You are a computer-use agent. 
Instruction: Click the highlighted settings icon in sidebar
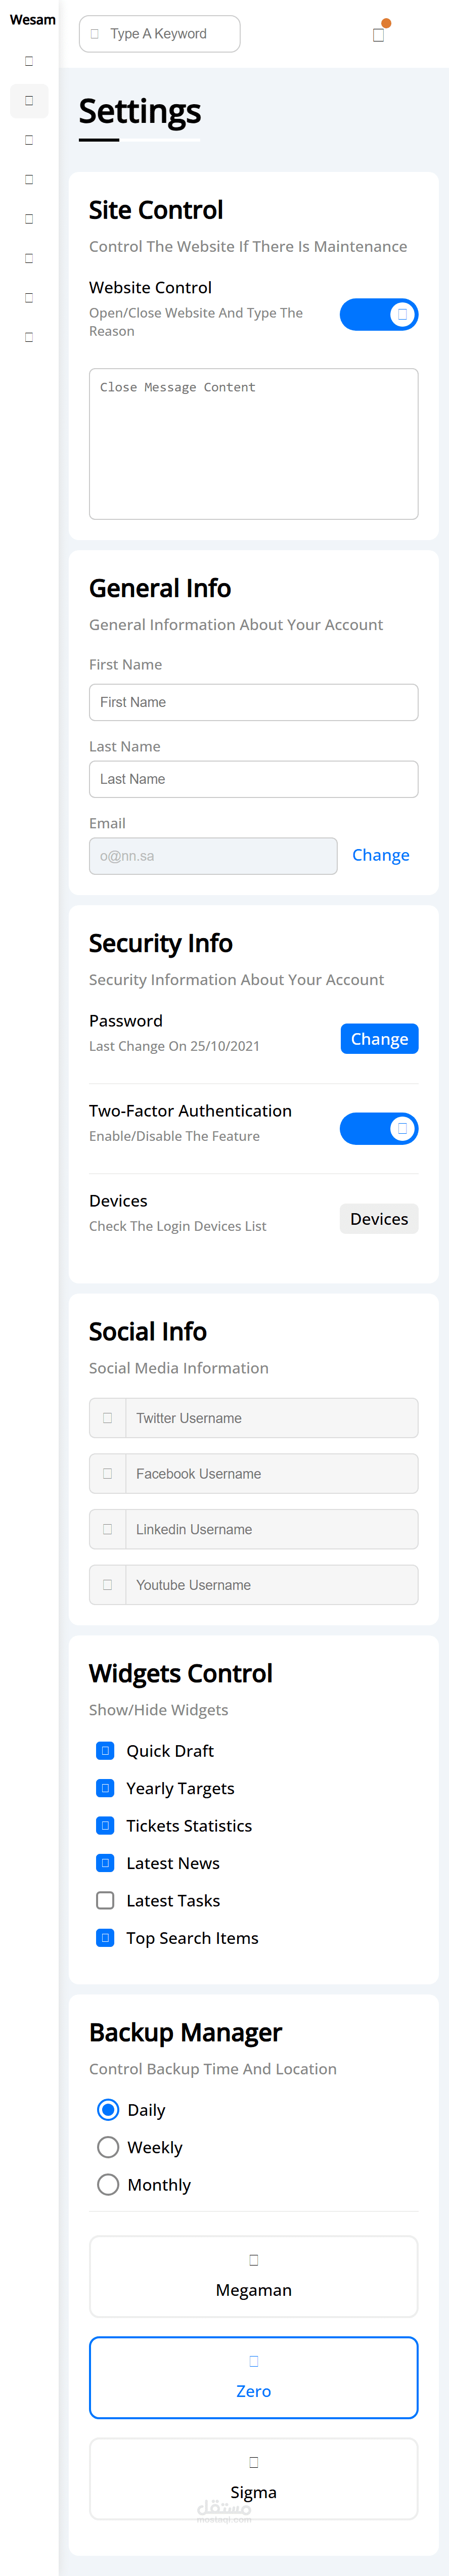tap(29, 101)
